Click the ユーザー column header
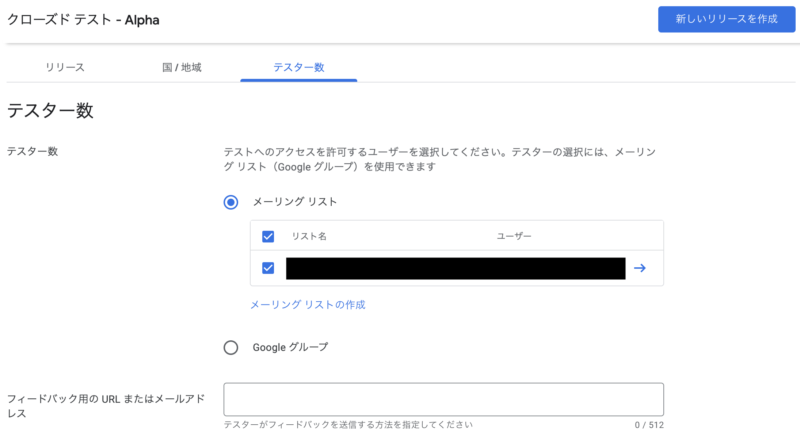The width and height of the screenshot is (800, 436). click(x=514, y=236)
